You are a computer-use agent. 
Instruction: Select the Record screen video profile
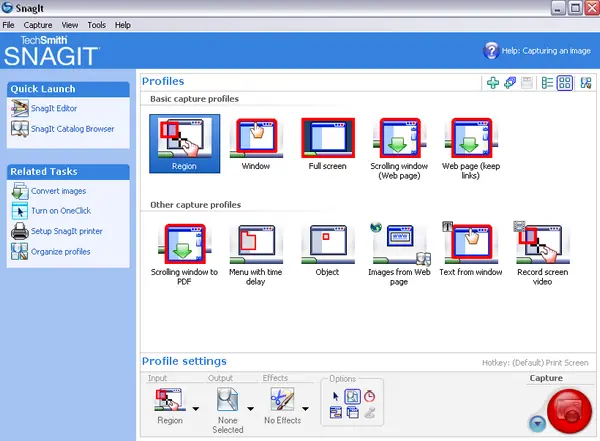tap(542, 254)
